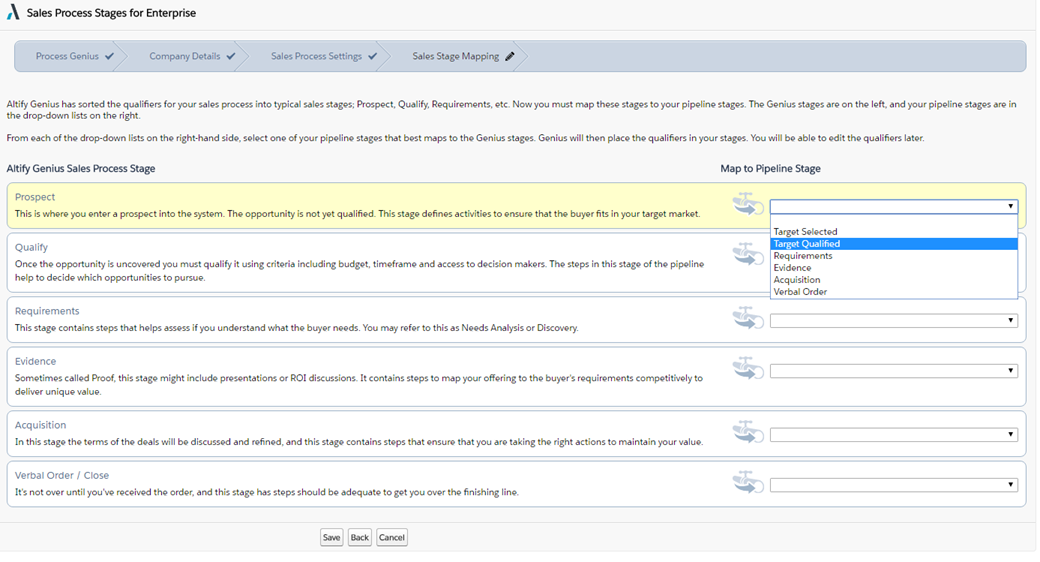Choose Target Selected from dropdown list

pos(893,232)
